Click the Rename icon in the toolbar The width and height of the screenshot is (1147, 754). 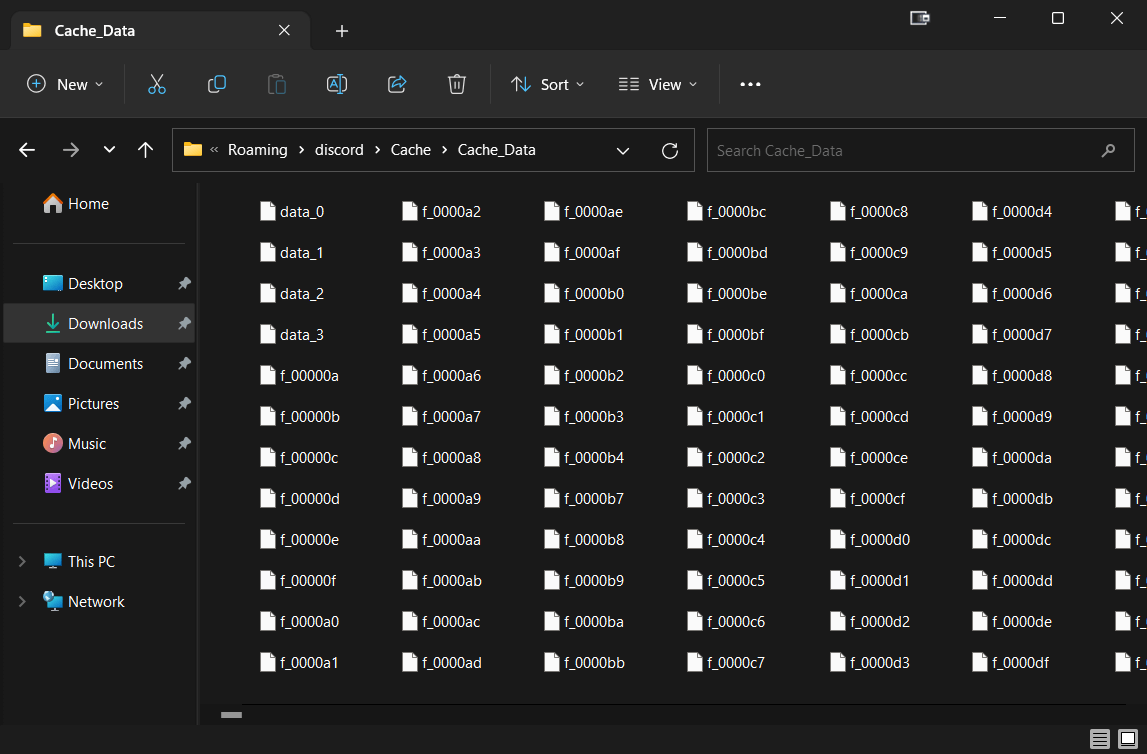click(x=336, y=84)
